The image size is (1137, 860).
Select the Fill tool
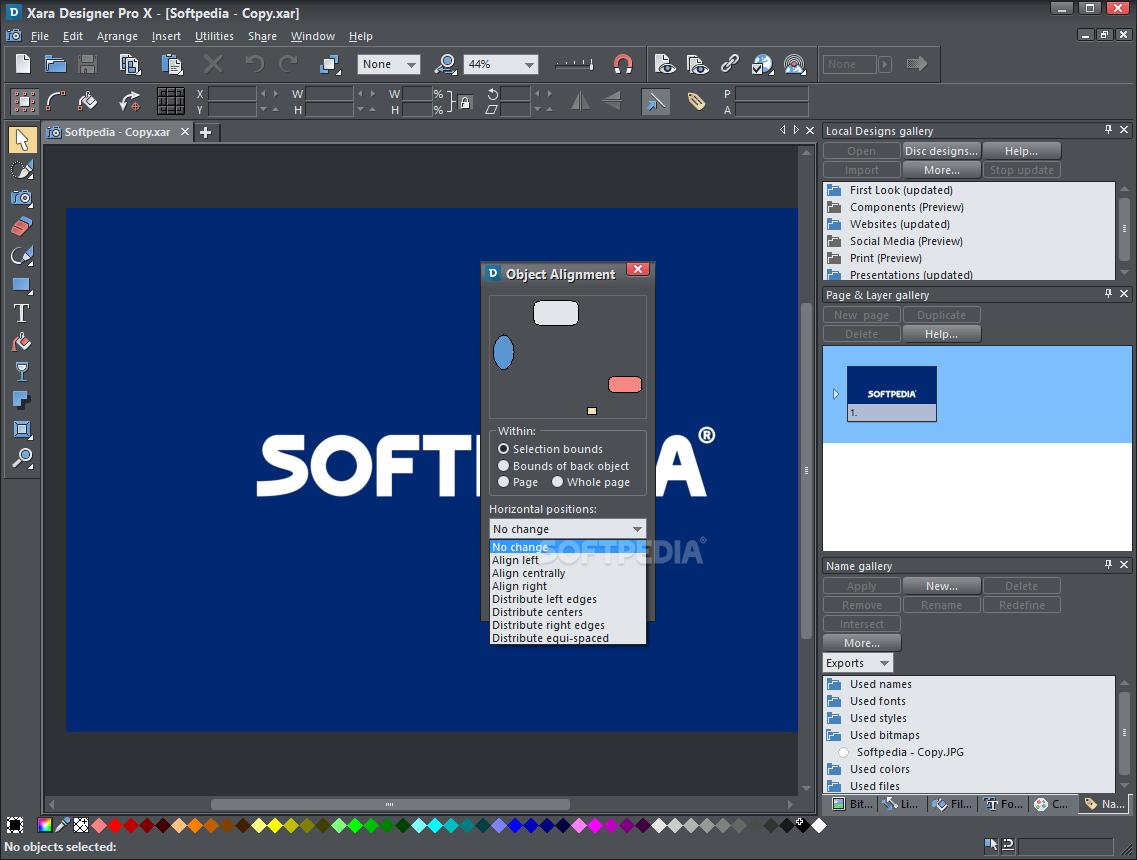(x=22, y=342)
